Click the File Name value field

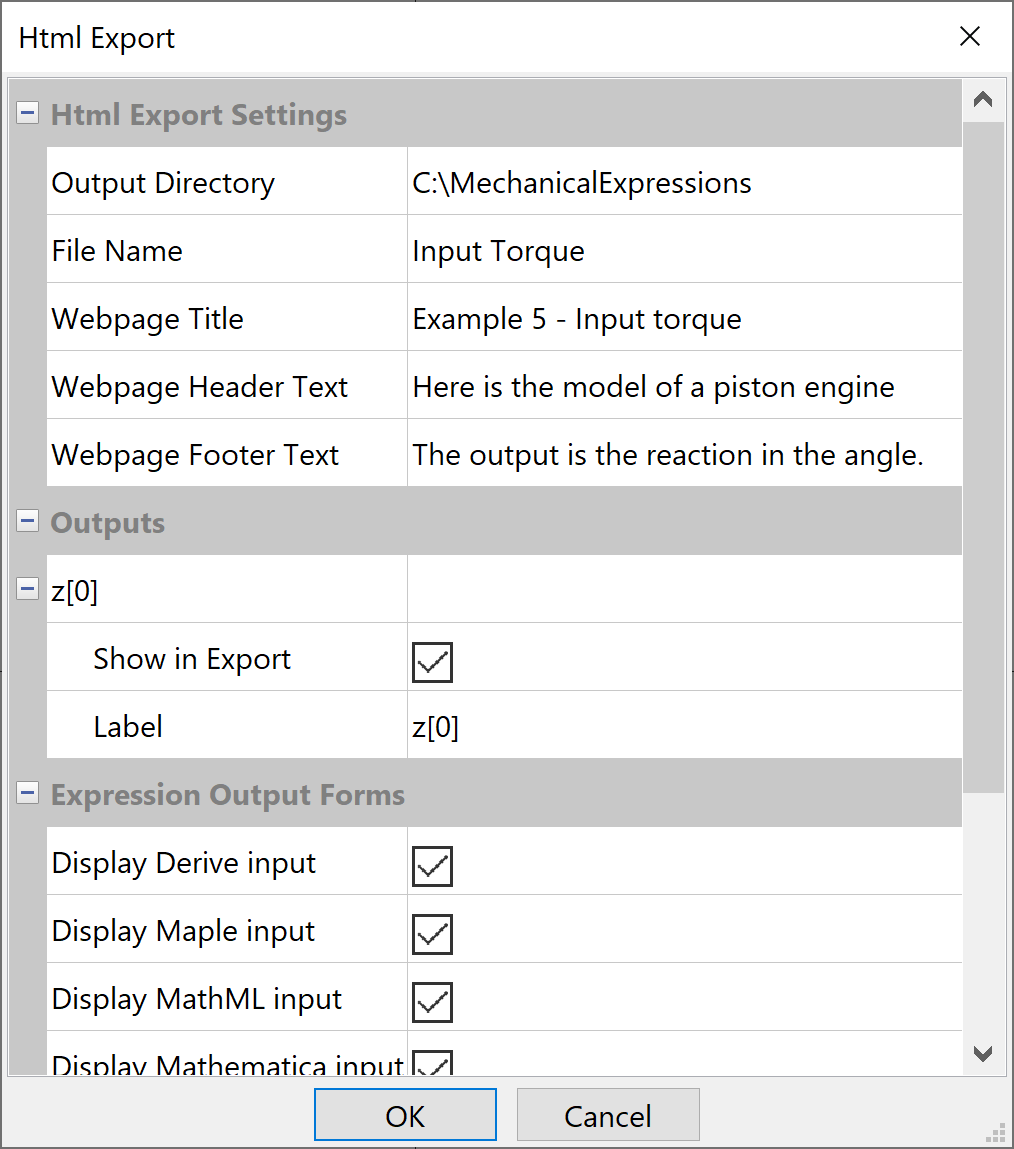tap(683, 251)
